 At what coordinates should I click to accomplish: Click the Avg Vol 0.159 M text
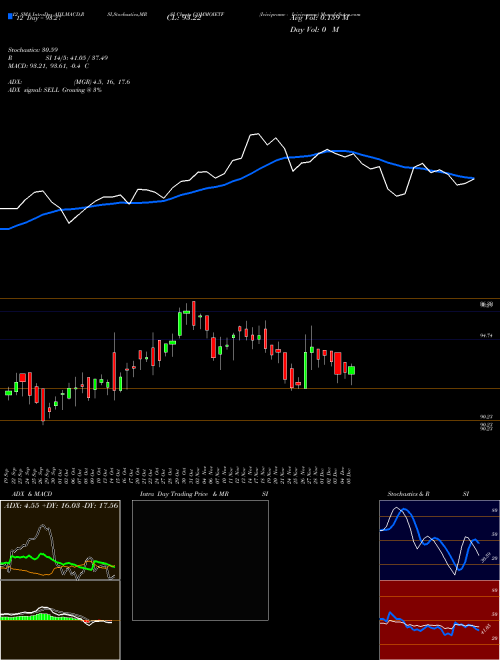pos(319,18)
